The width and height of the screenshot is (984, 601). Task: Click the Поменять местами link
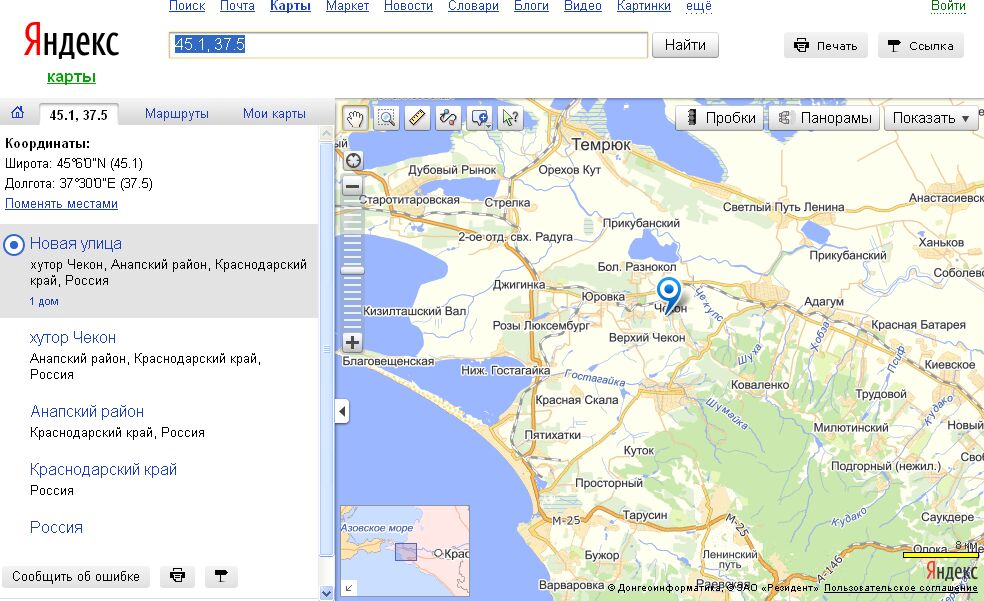(61, 204)
